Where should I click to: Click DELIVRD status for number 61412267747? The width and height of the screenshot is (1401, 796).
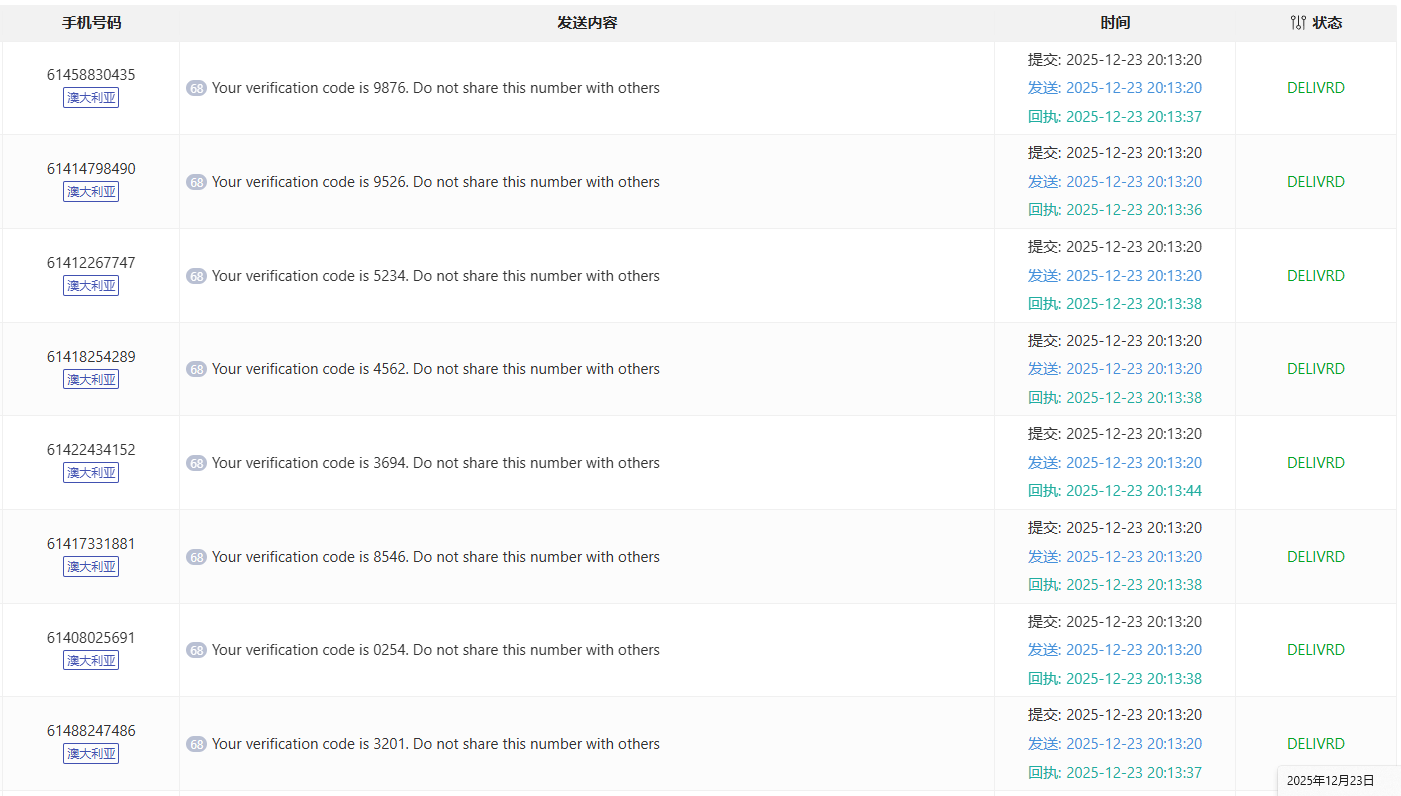point(1315,276)
